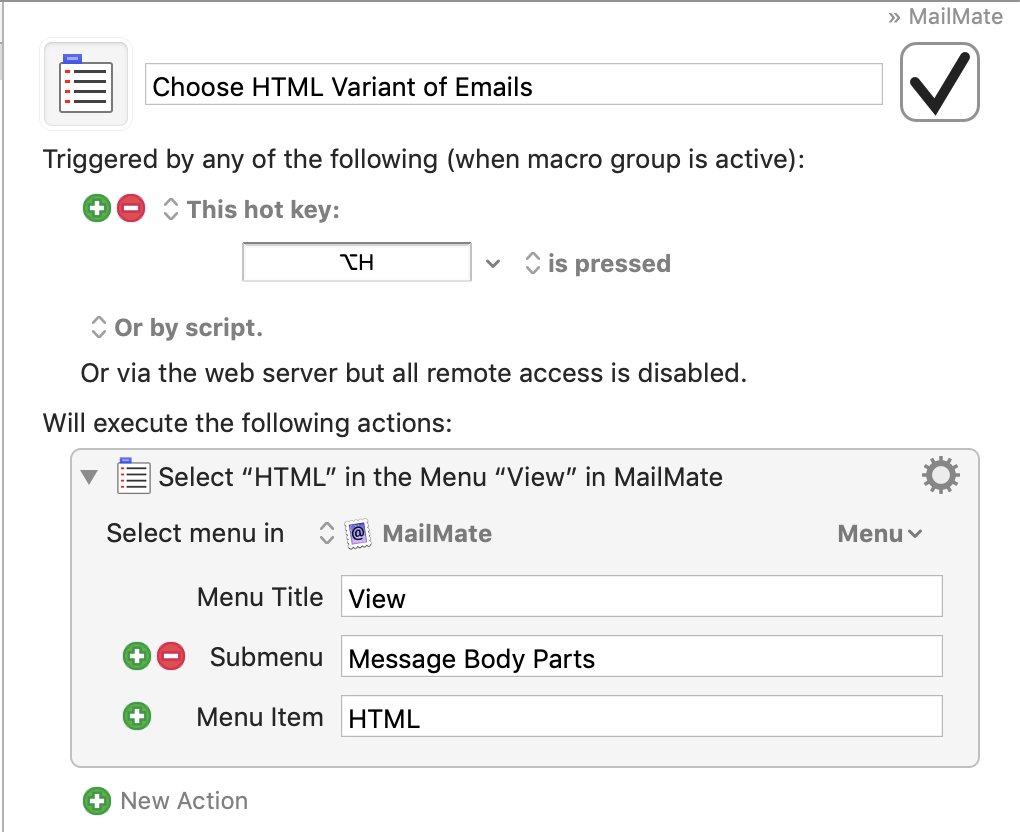Click the New Action label
1020x832 pixels.
pyautogui.click(x=184, y=801)
